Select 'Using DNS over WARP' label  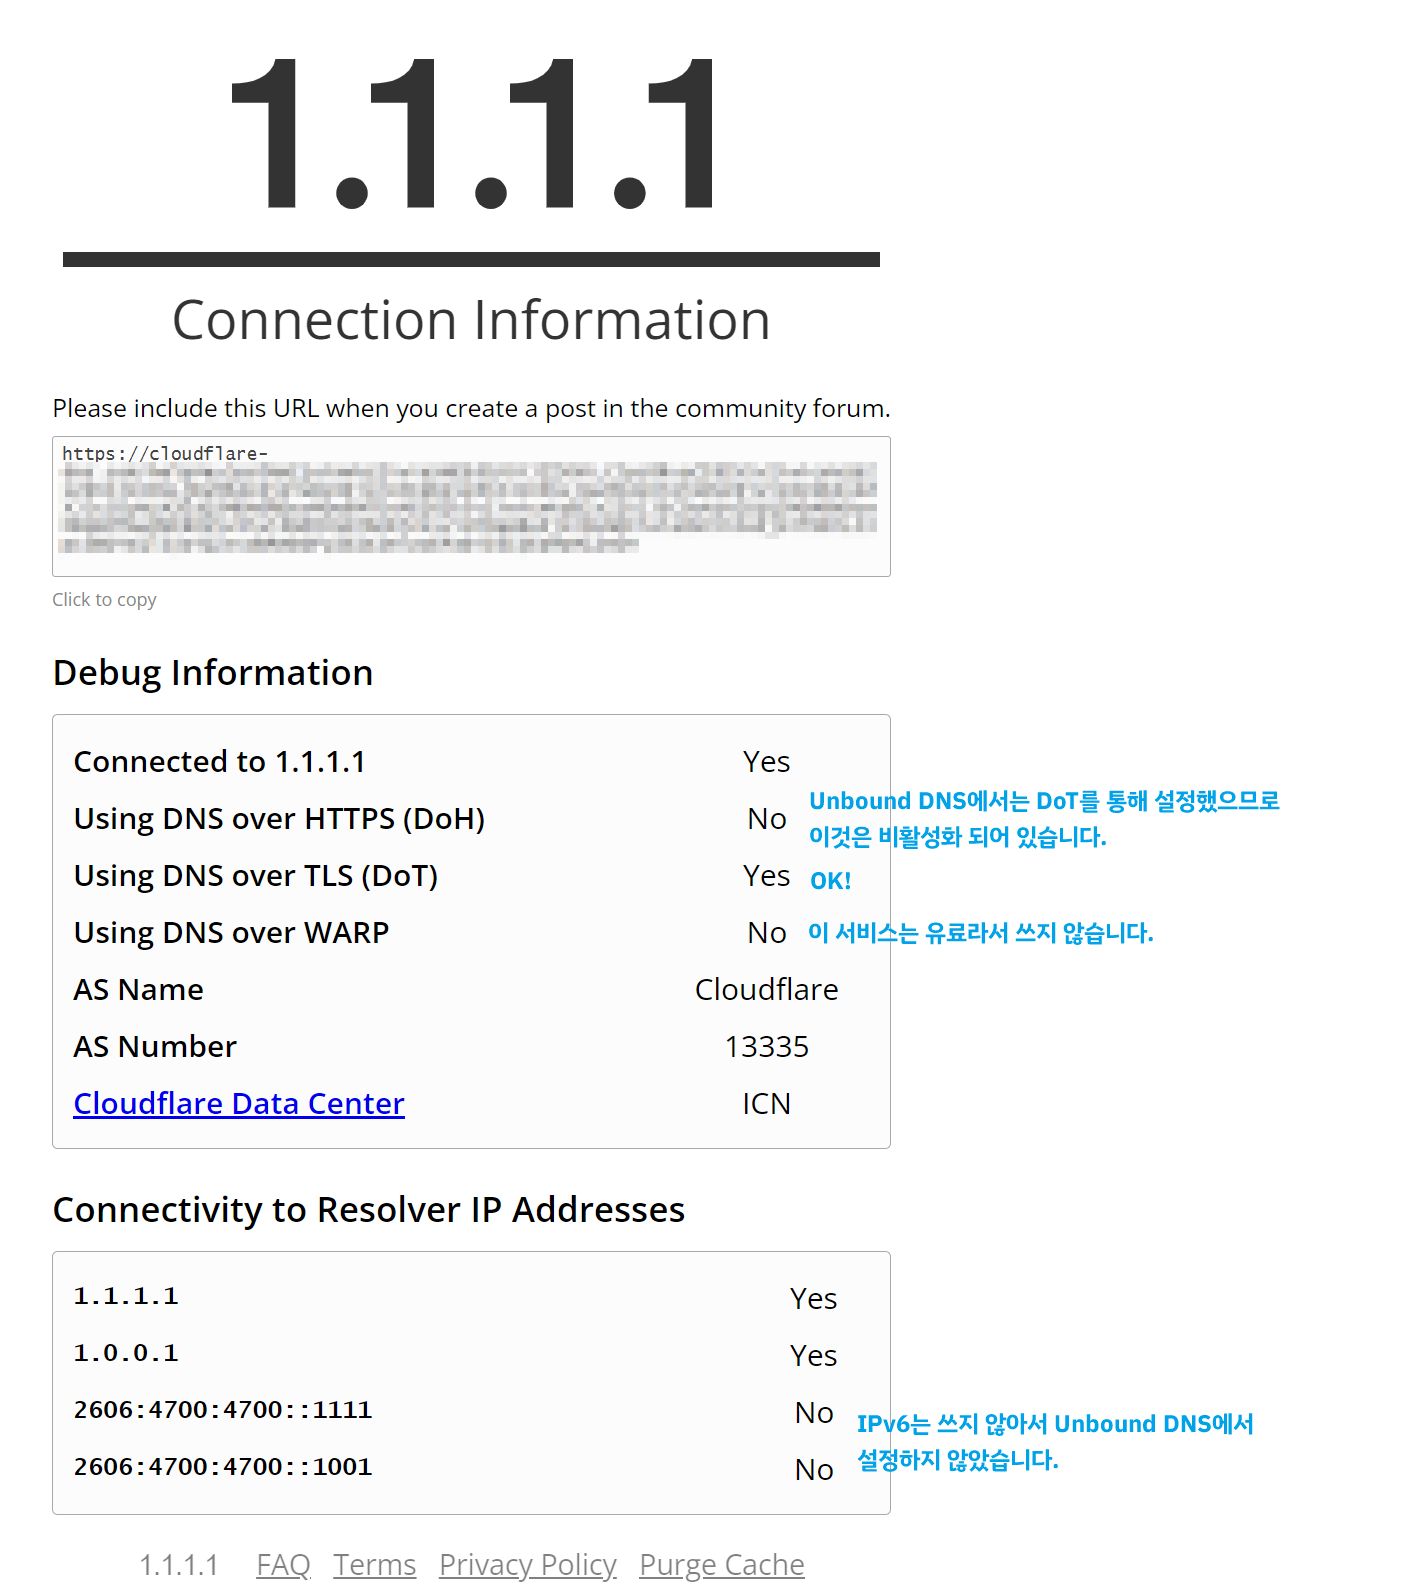coord(231,932)
